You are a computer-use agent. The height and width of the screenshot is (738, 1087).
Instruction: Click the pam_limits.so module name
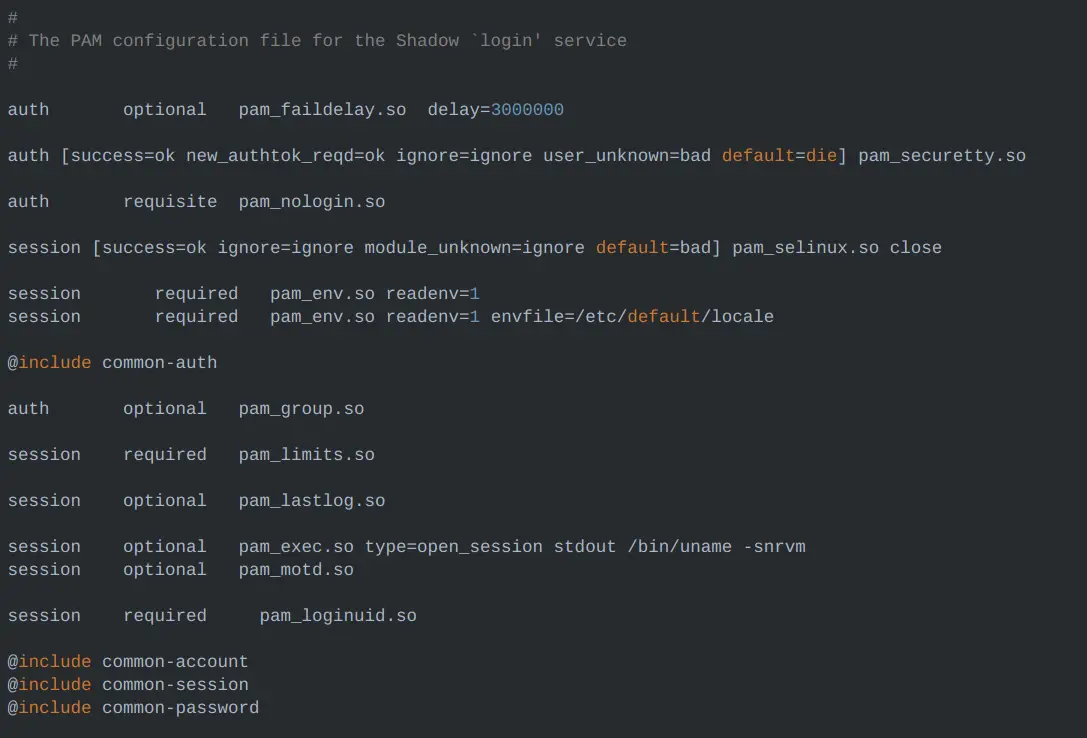pyautogui.click(x=306, y=455)
